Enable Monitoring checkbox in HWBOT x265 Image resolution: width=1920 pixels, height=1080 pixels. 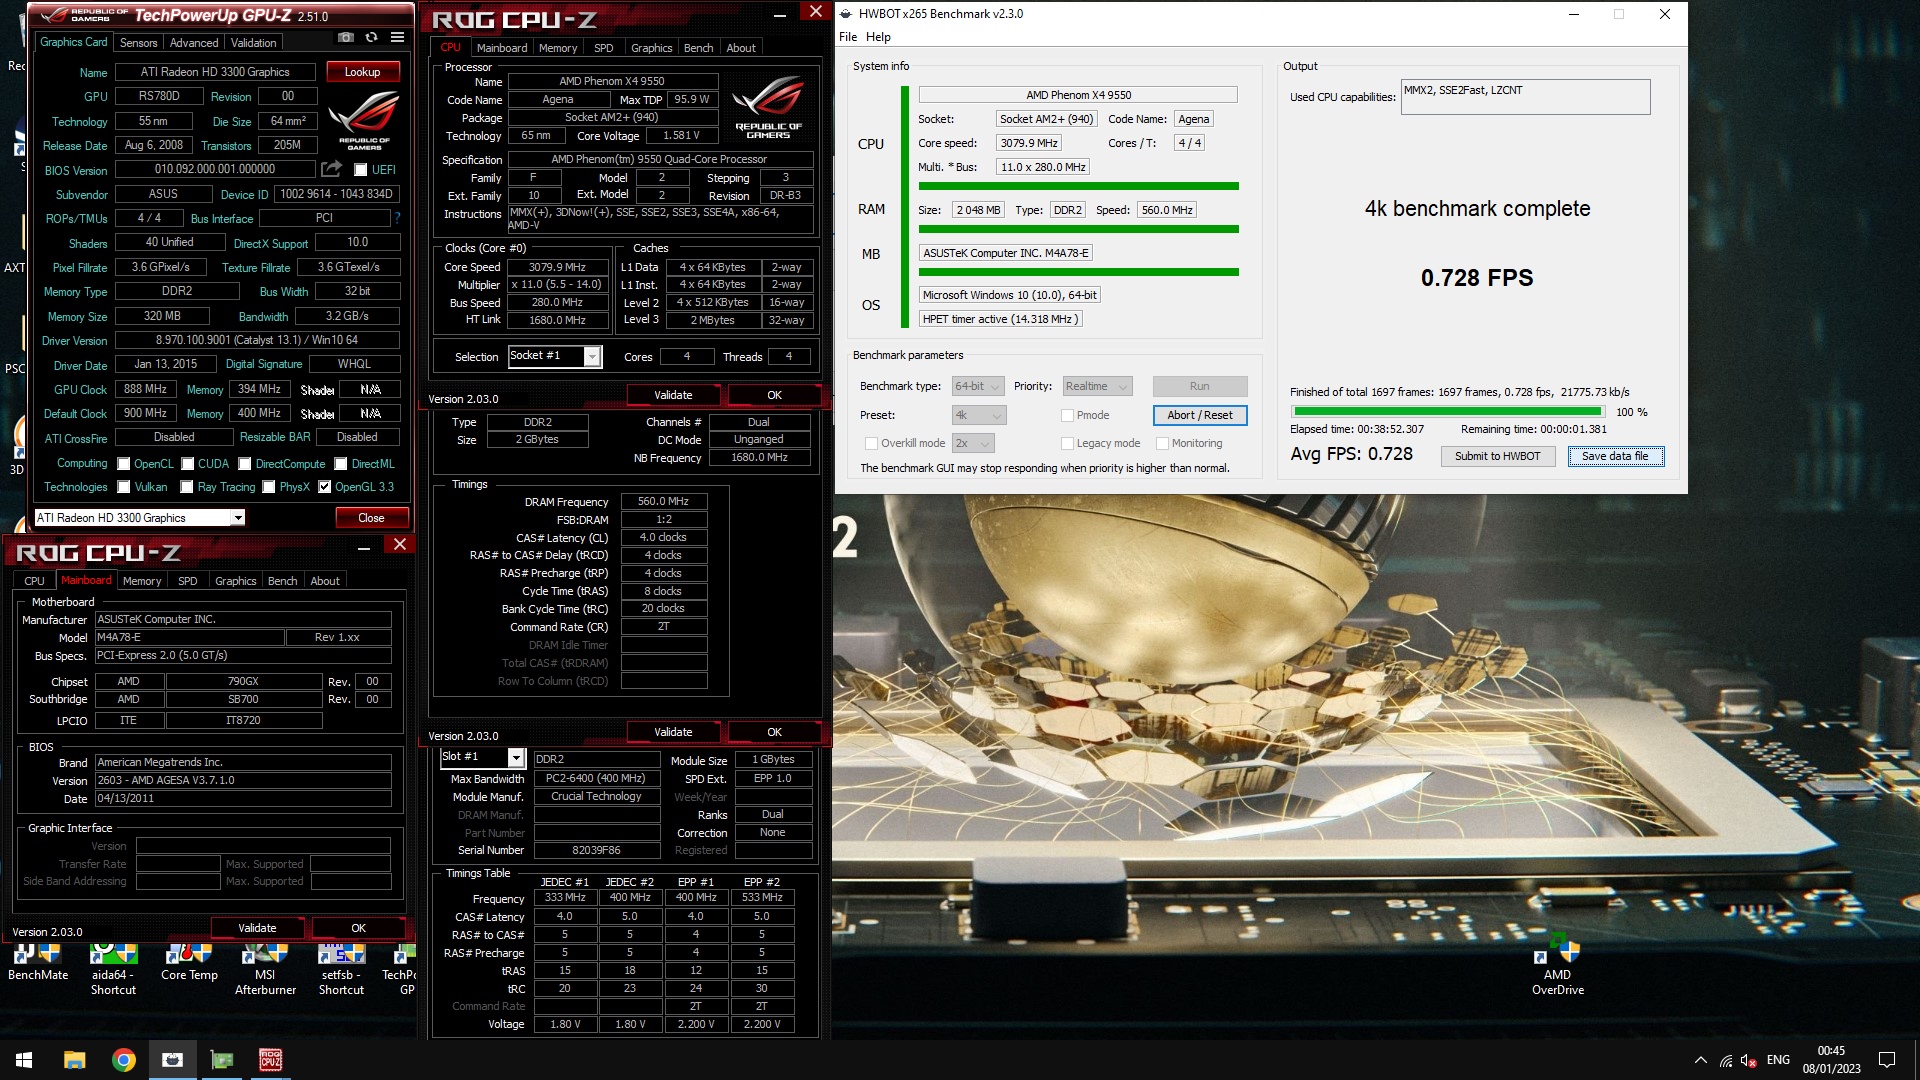[x=1162, y=443]
